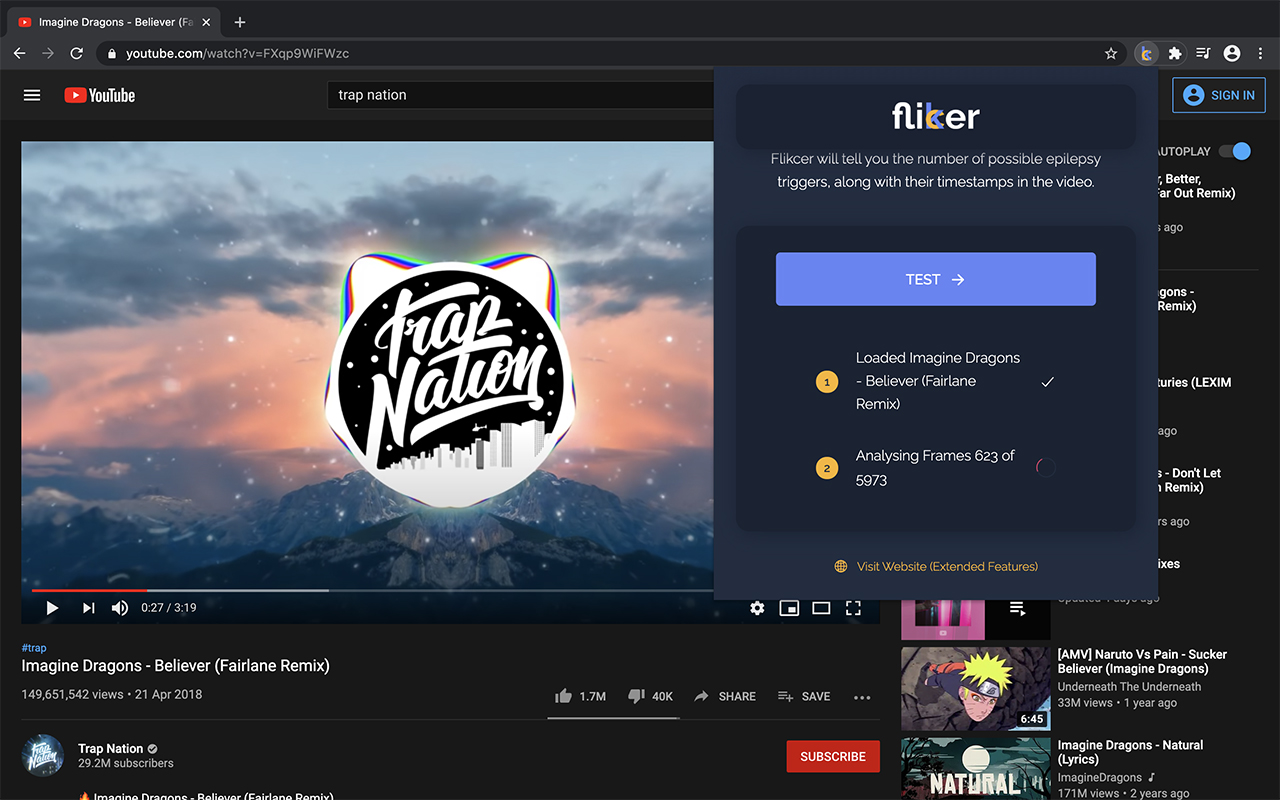Share this video
Screen dimensions: 1280x800
pyautogui.click(x=725, y=696)
